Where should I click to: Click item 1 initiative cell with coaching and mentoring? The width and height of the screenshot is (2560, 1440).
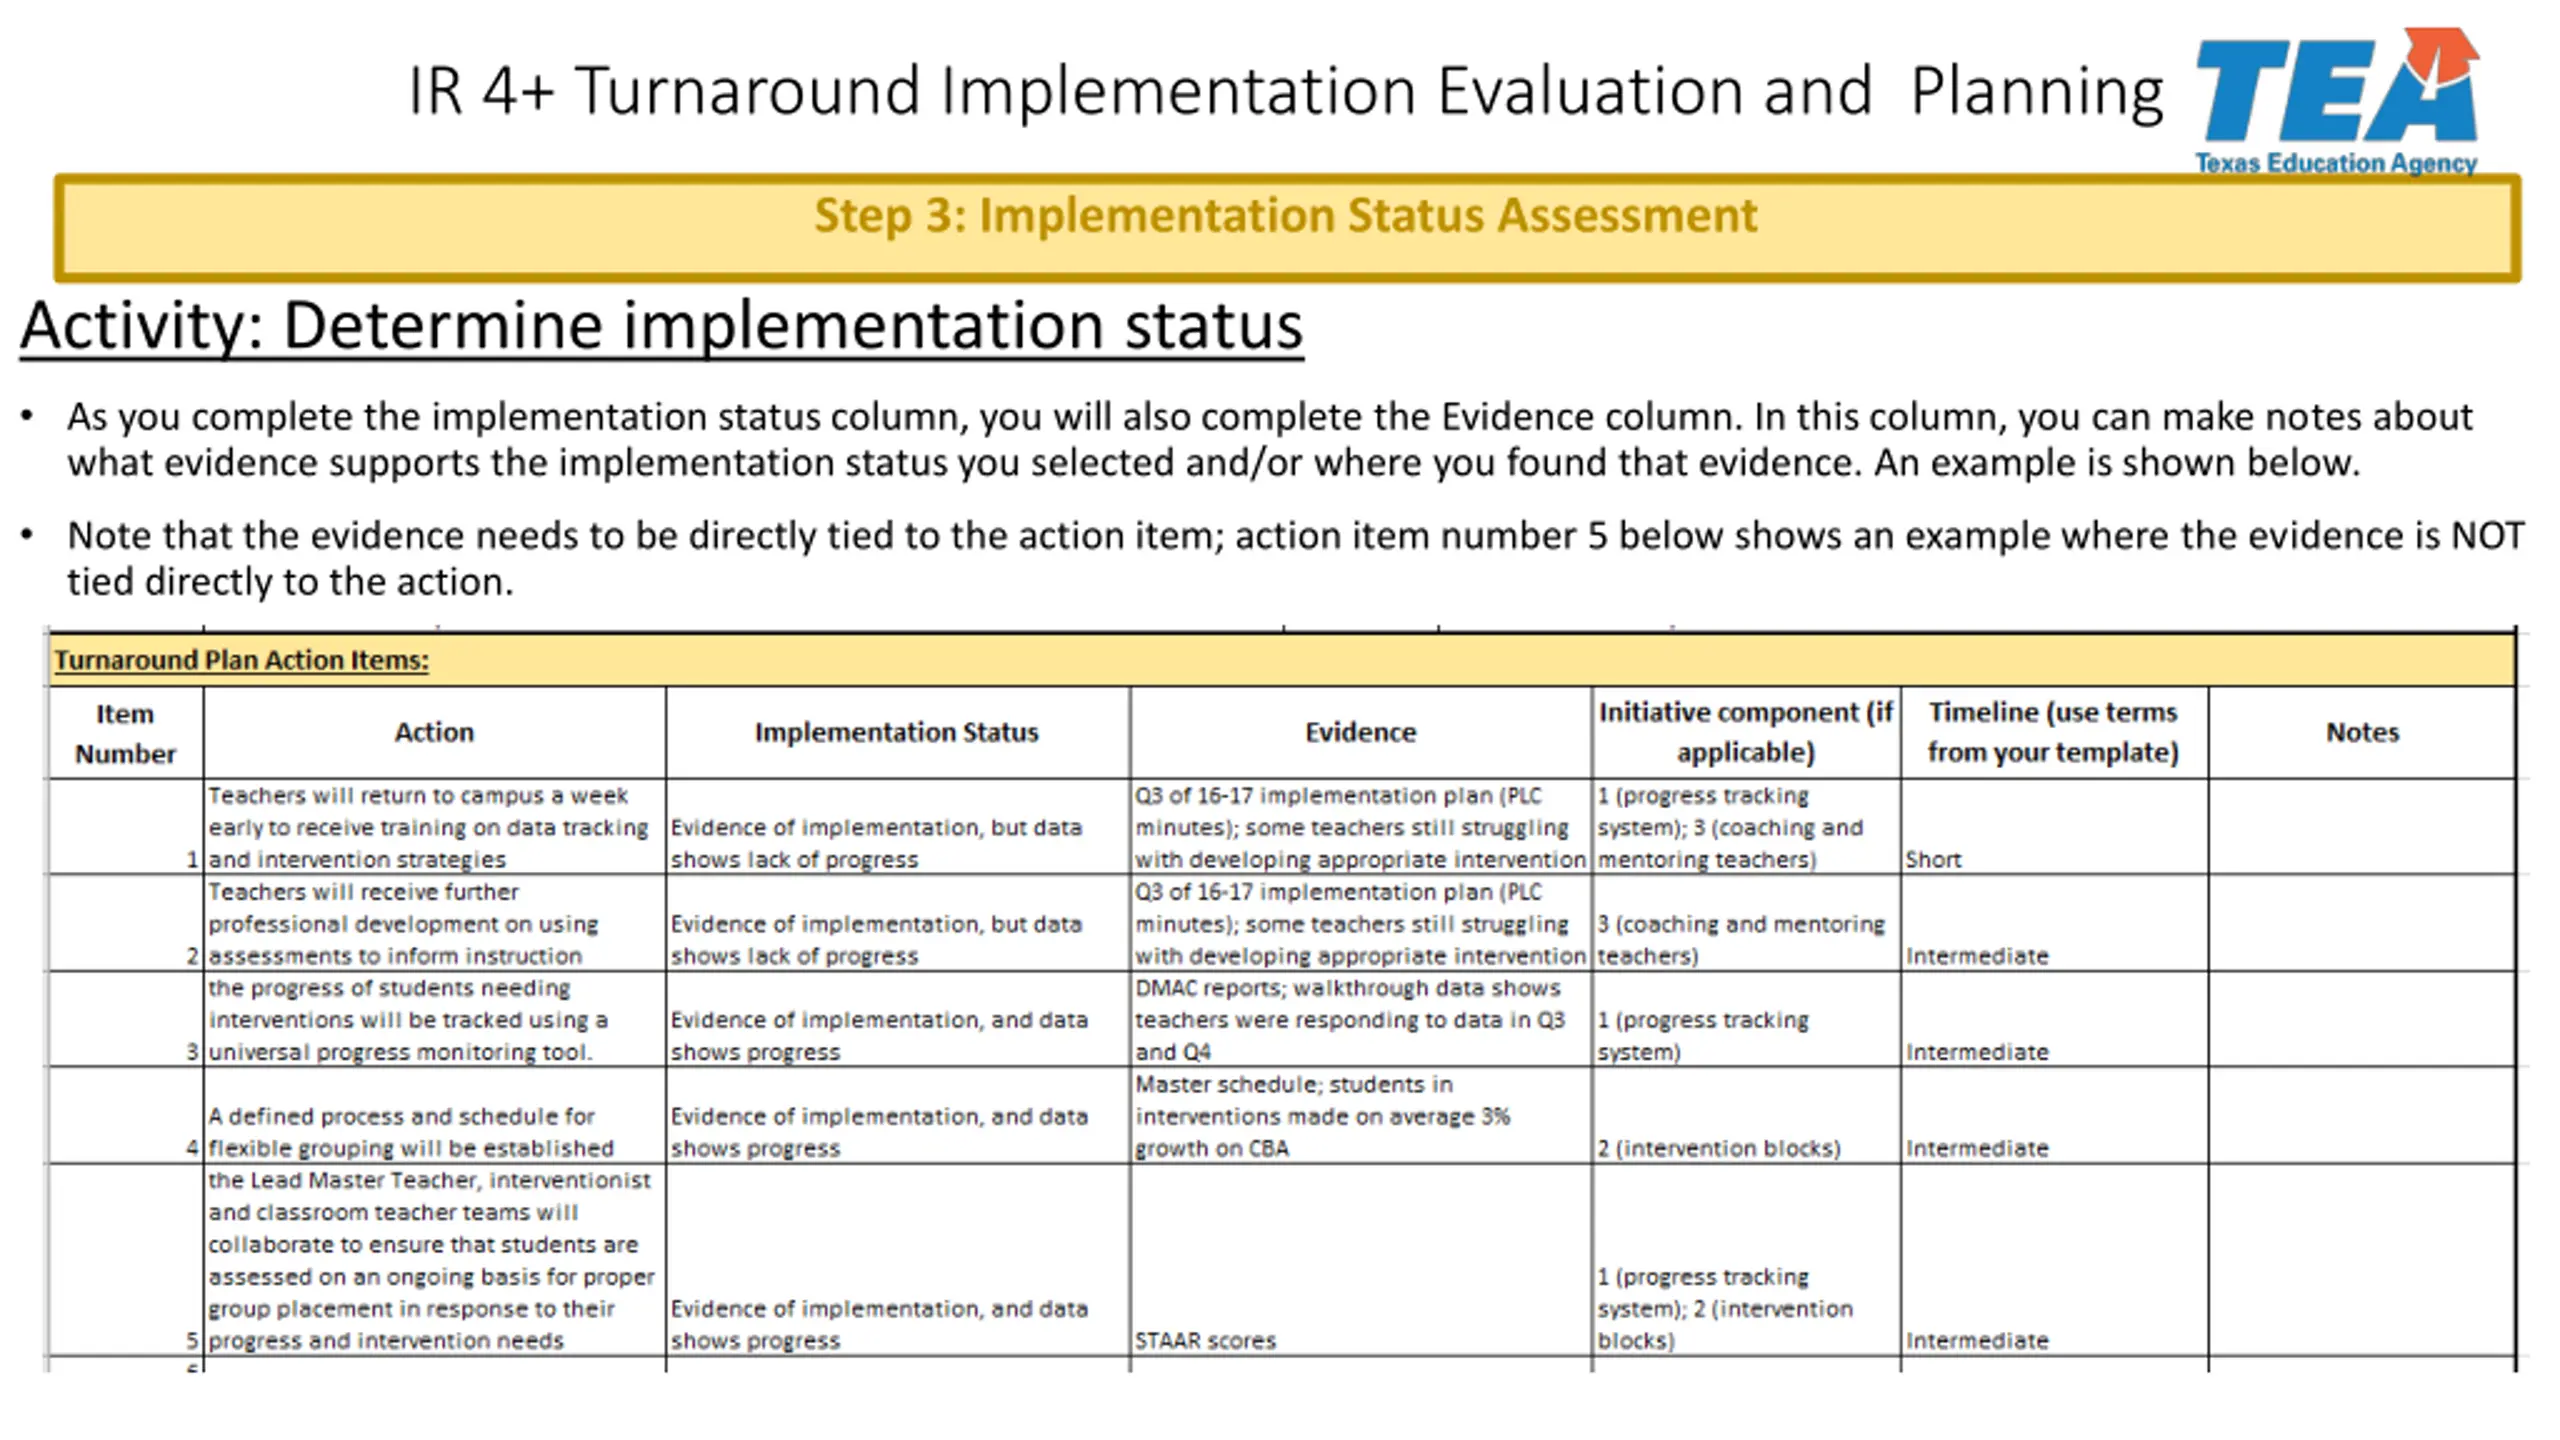coord(1746,827)
